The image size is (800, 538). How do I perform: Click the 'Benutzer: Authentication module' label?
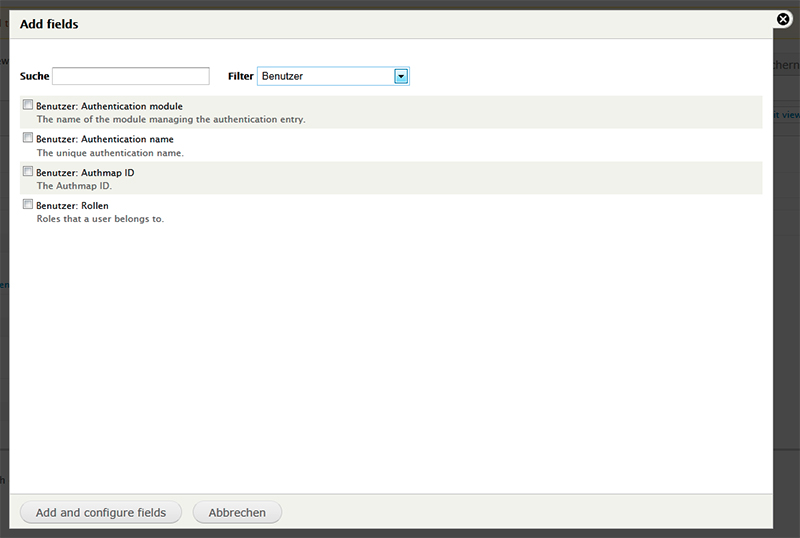coord(109,106)
